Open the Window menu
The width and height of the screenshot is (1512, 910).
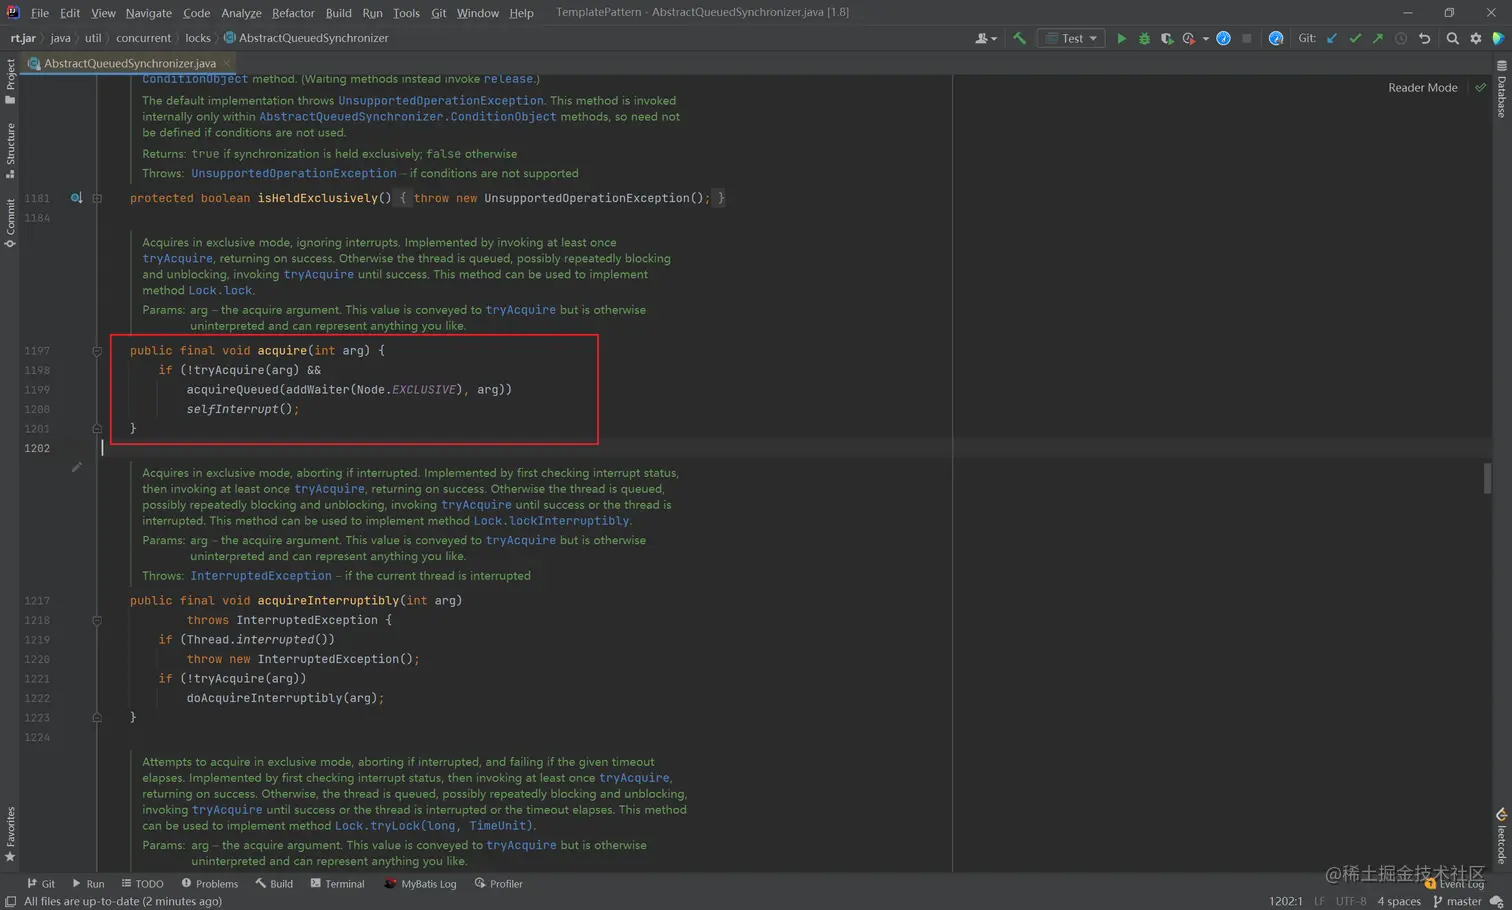478,13
